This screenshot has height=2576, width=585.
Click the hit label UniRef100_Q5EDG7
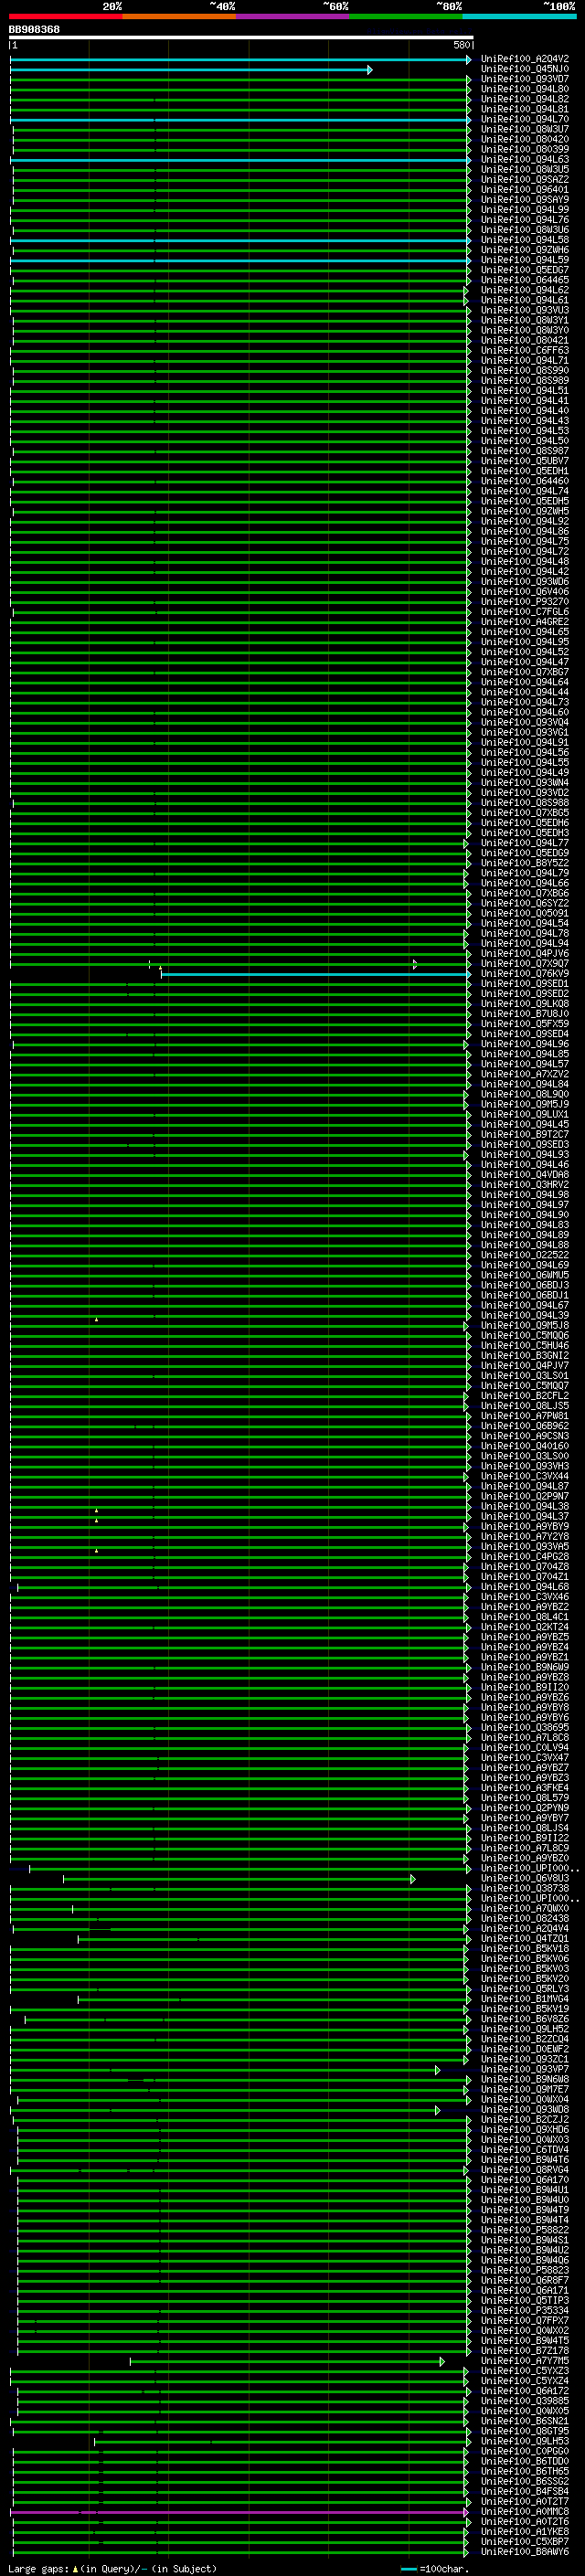(x=525, y=270)
